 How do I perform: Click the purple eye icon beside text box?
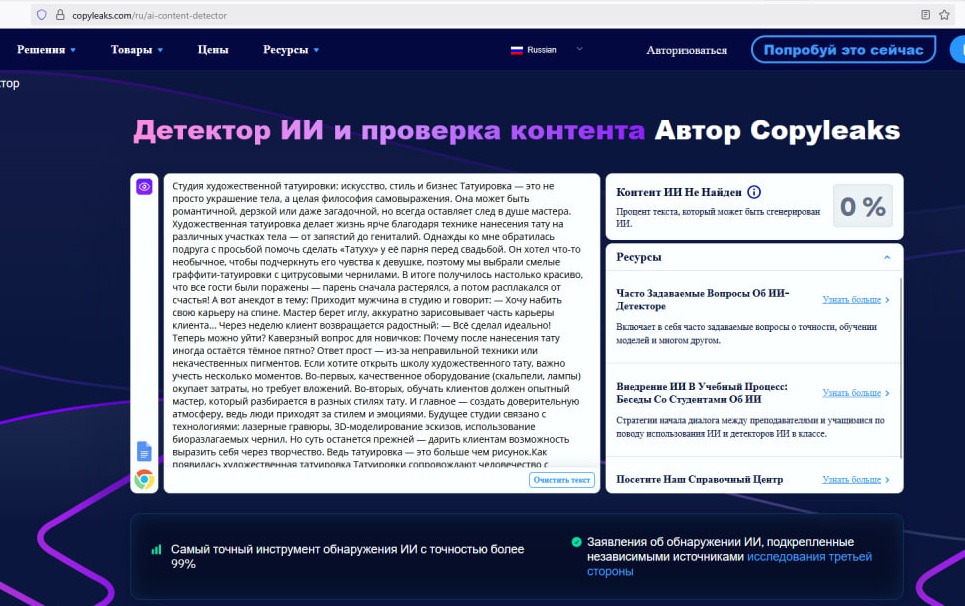(144, 186)
